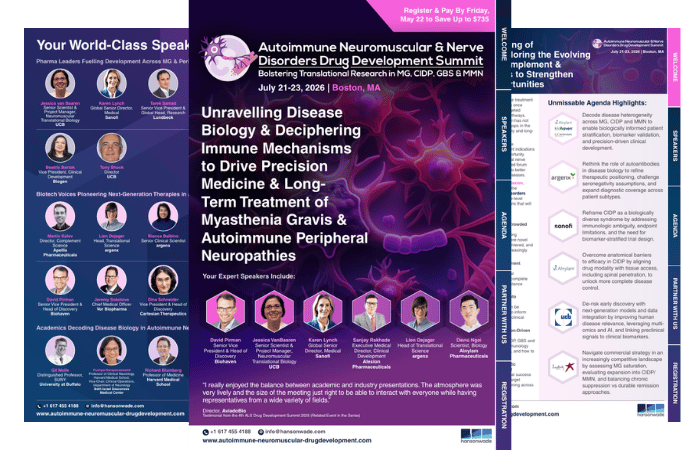Click the hansonwade logo on the center cover
Viewport: 700px width, 450px height.
click(x=476, y=436)
